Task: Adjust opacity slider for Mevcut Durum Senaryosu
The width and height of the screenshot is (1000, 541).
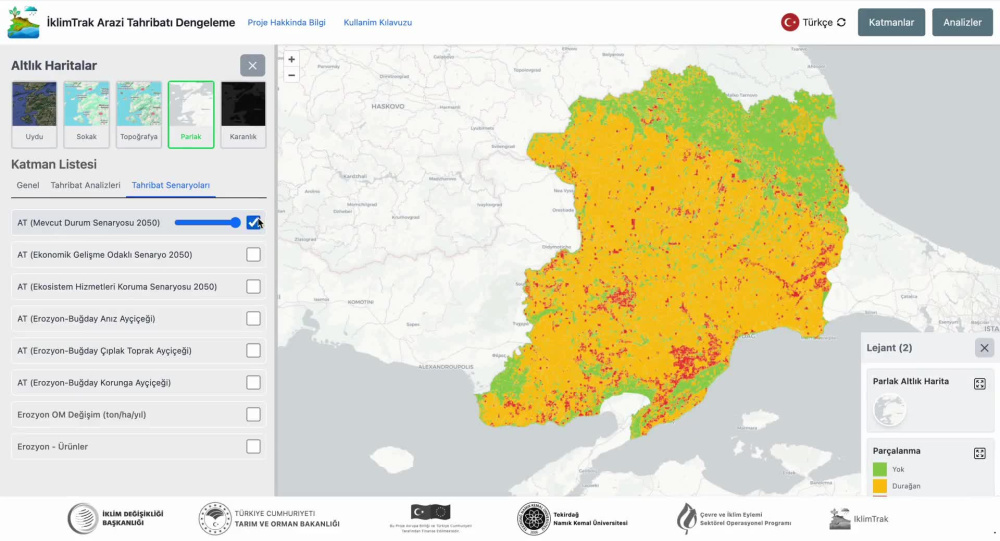Action: point(207,223)
